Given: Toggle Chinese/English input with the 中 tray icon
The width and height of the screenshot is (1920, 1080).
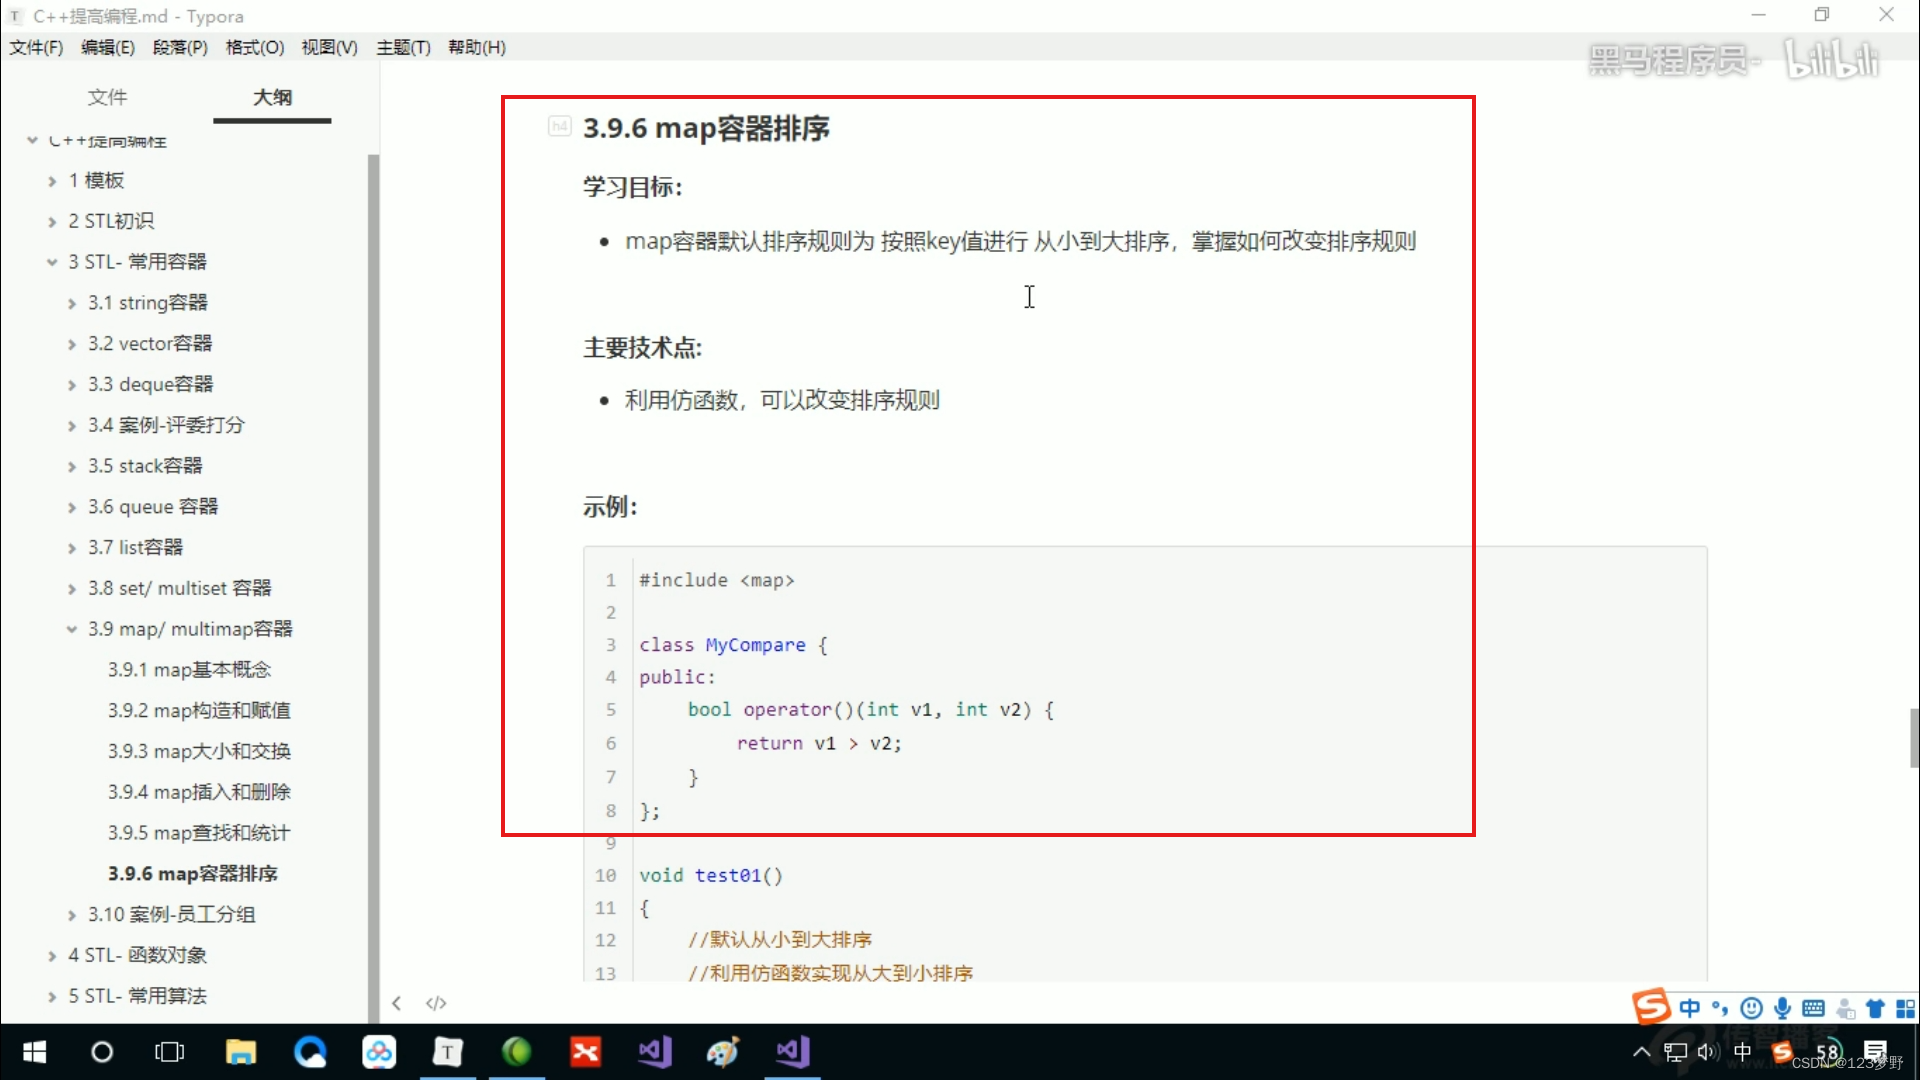Looking at the screenshot, I should tap(1742, 1052).
